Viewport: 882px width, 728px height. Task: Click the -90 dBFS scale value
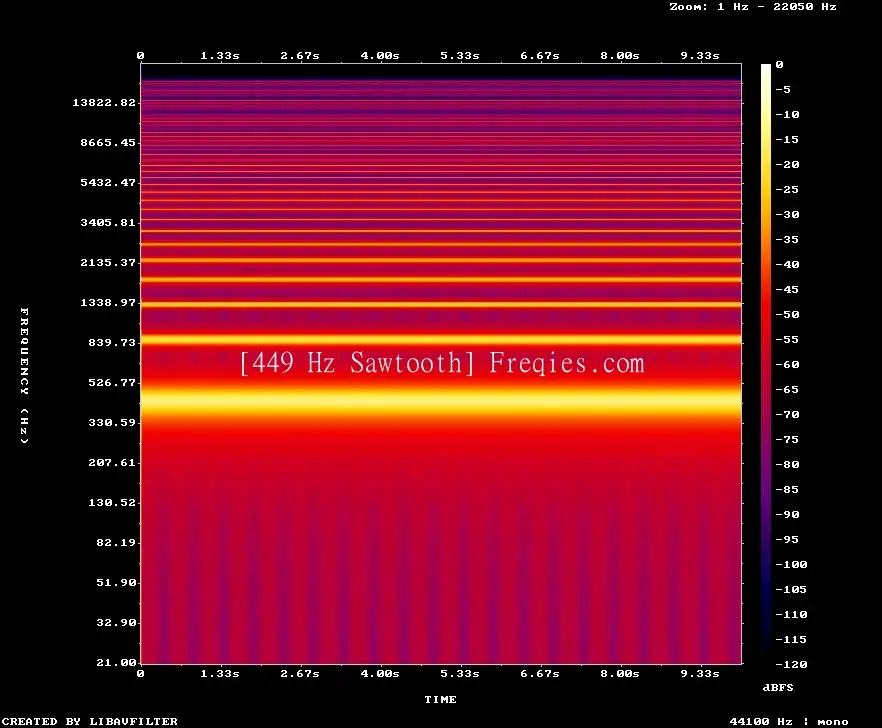click(x=787, y=514)
